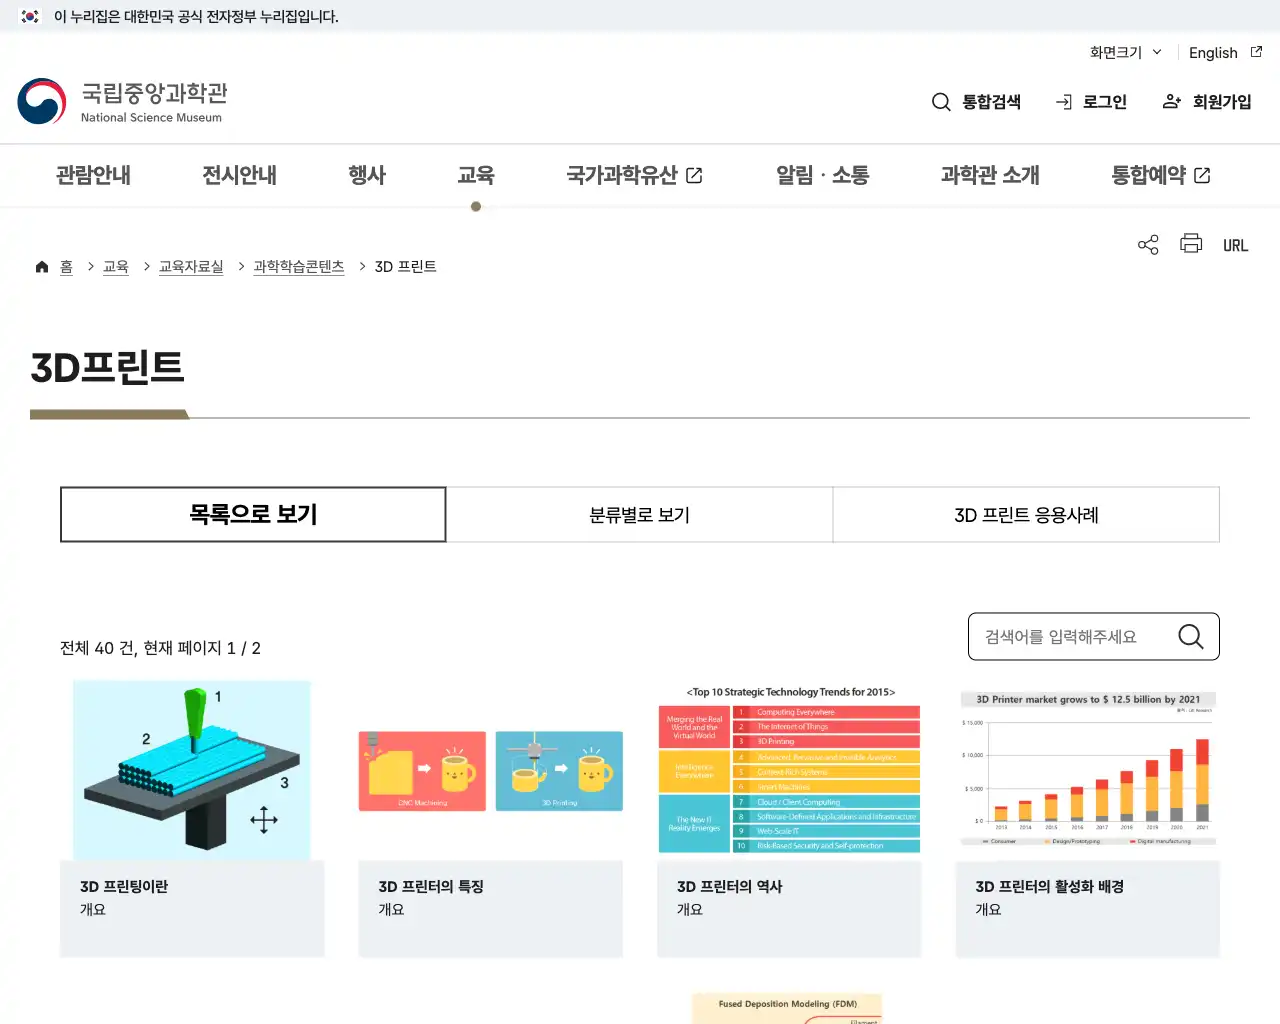Open the 통합검색 search
Viewport: 1280px width, 1024px height.
pyautogui.click(x=976, y=101)
